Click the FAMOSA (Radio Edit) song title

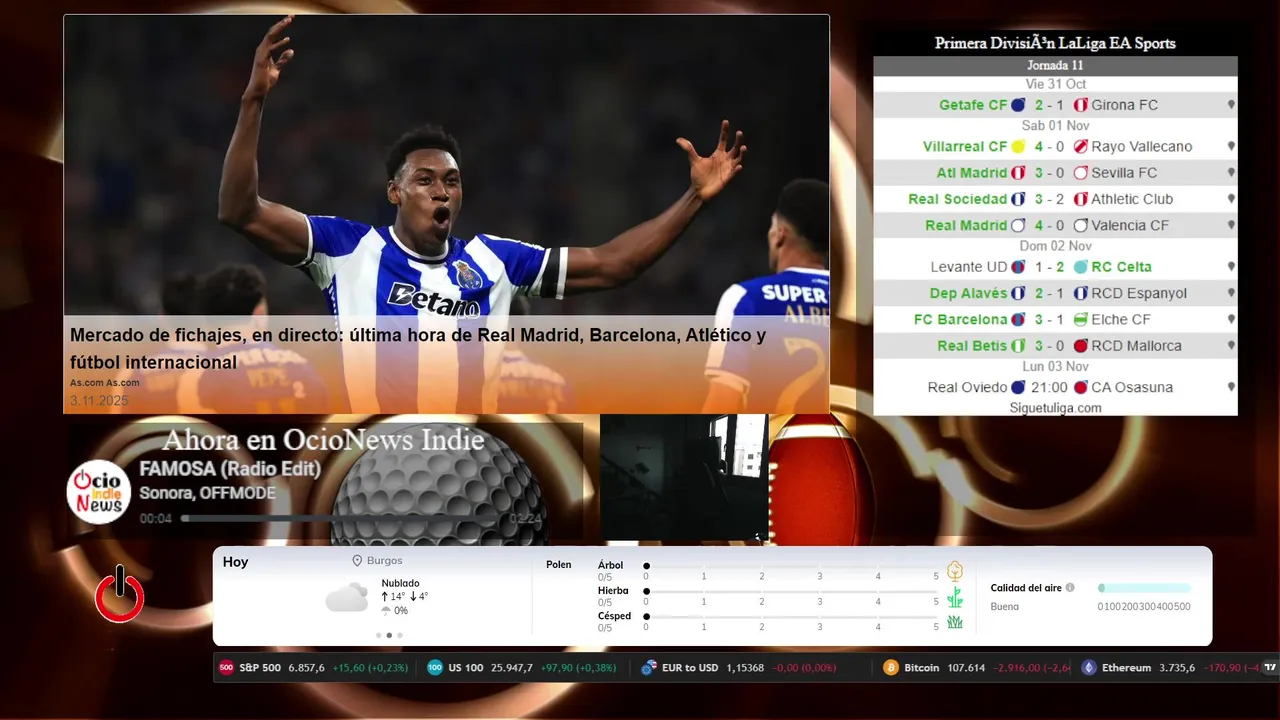click(230, 469)
